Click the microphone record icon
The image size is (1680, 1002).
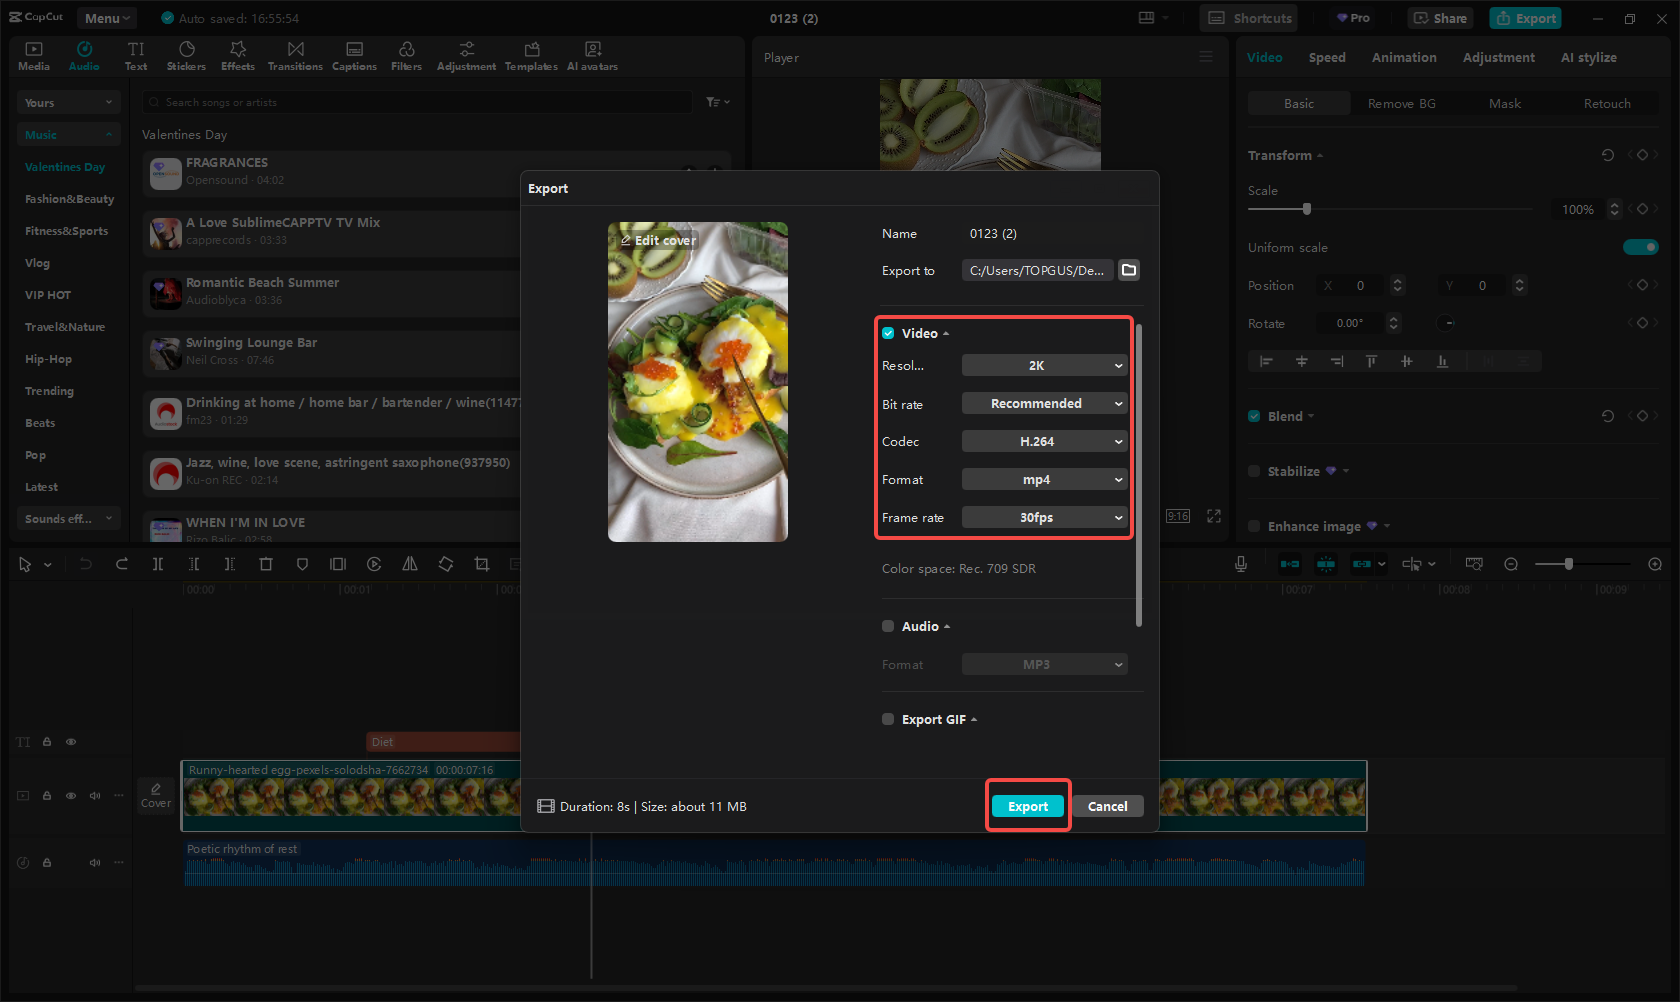(x=1240, y=564)
